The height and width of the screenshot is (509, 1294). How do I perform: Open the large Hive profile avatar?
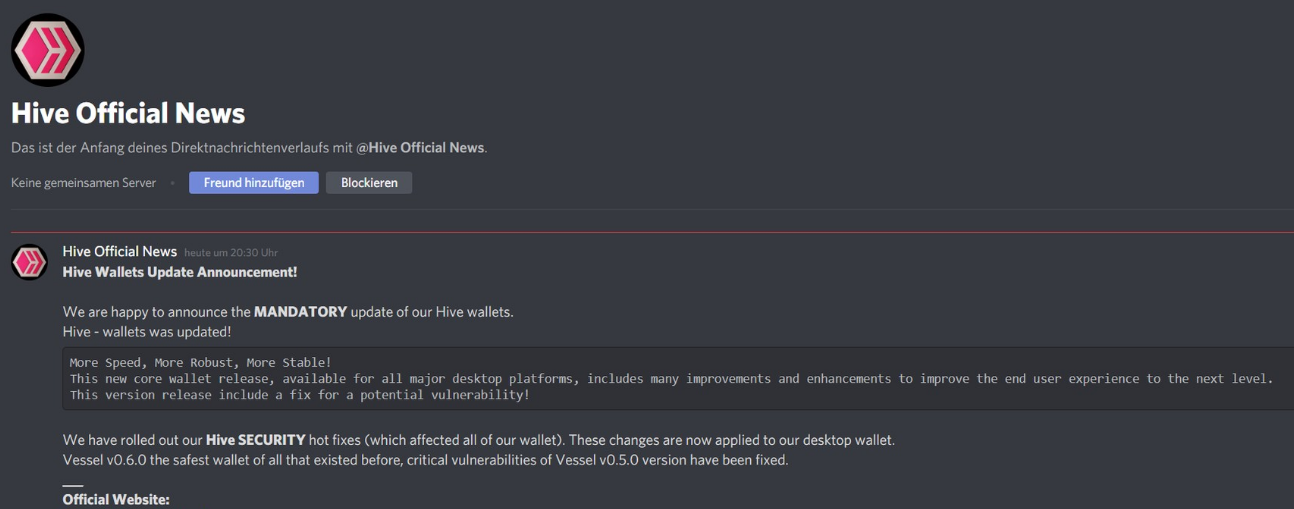coord(47,49)
